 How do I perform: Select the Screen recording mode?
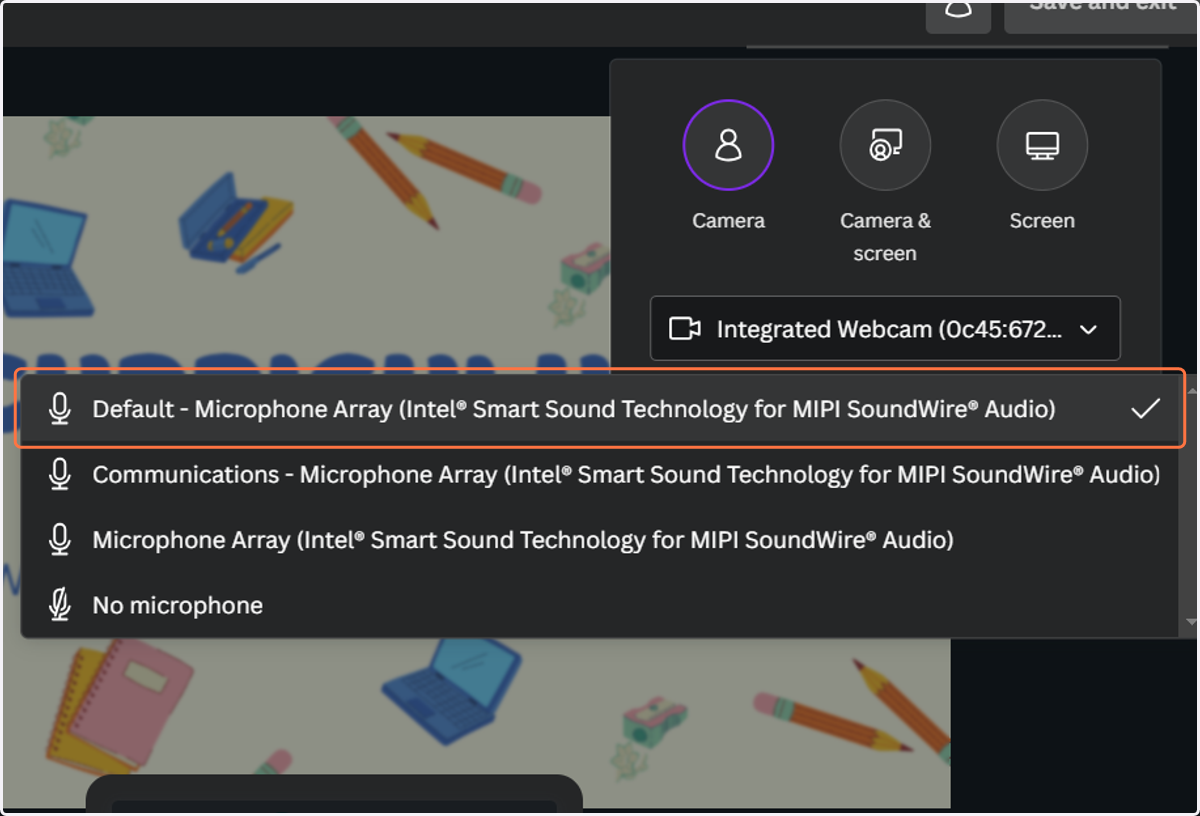(1042, 146)
